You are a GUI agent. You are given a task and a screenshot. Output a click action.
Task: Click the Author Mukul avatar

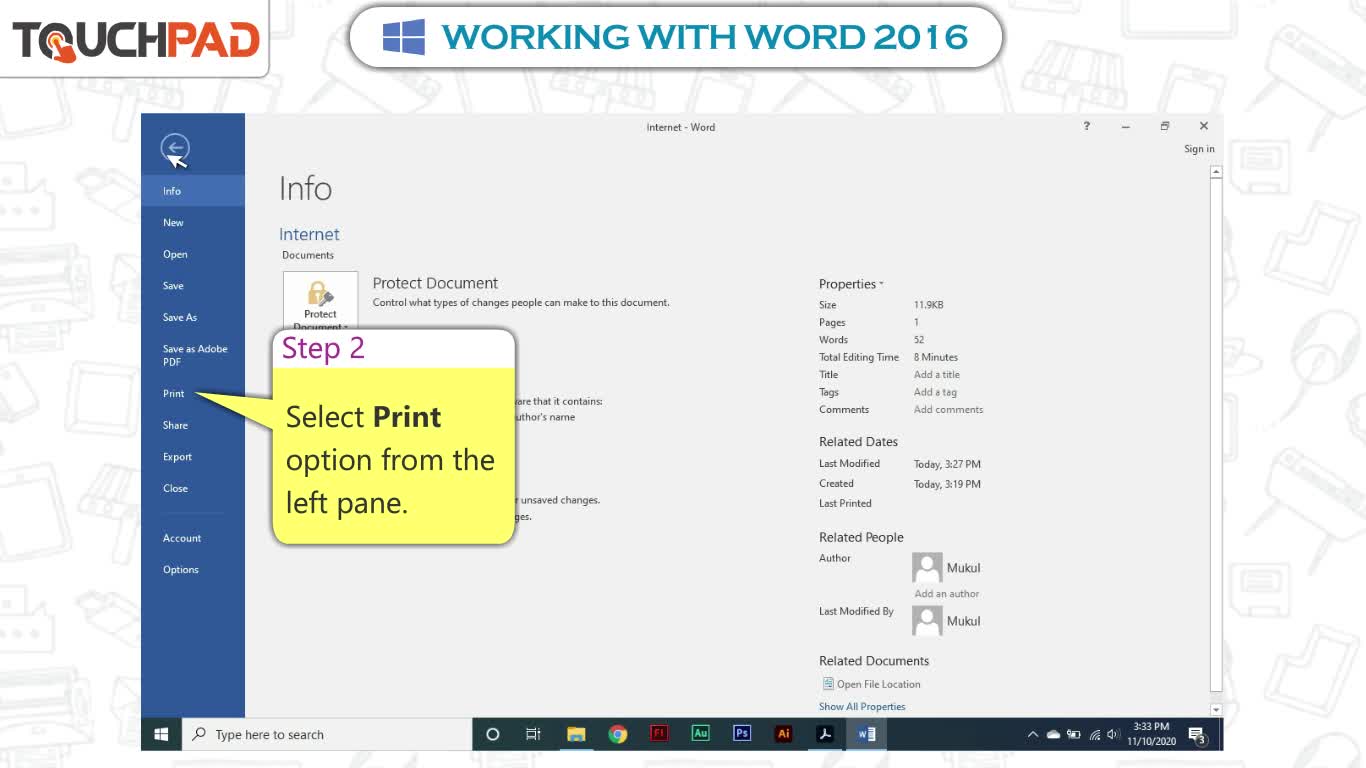pos(927,567)
